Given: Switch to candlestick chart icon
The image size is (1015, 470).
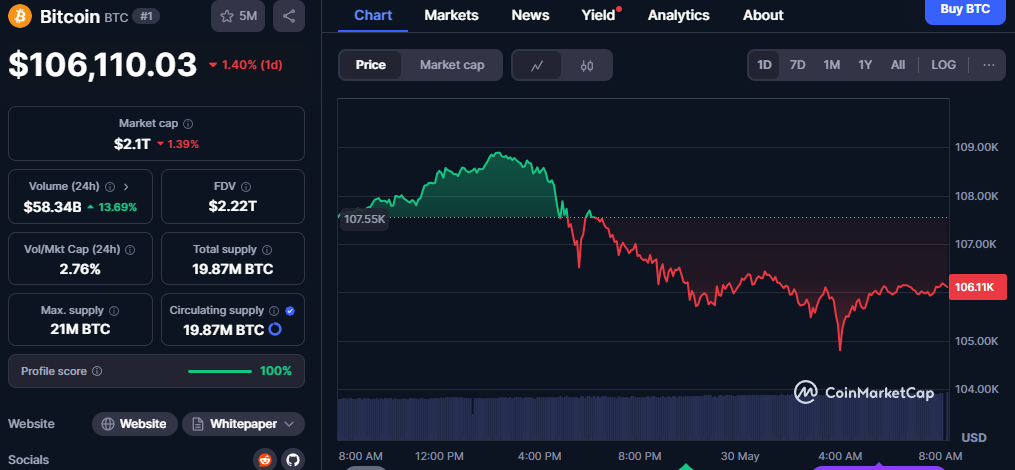Looking at the screenshot, I should [587, 65].
